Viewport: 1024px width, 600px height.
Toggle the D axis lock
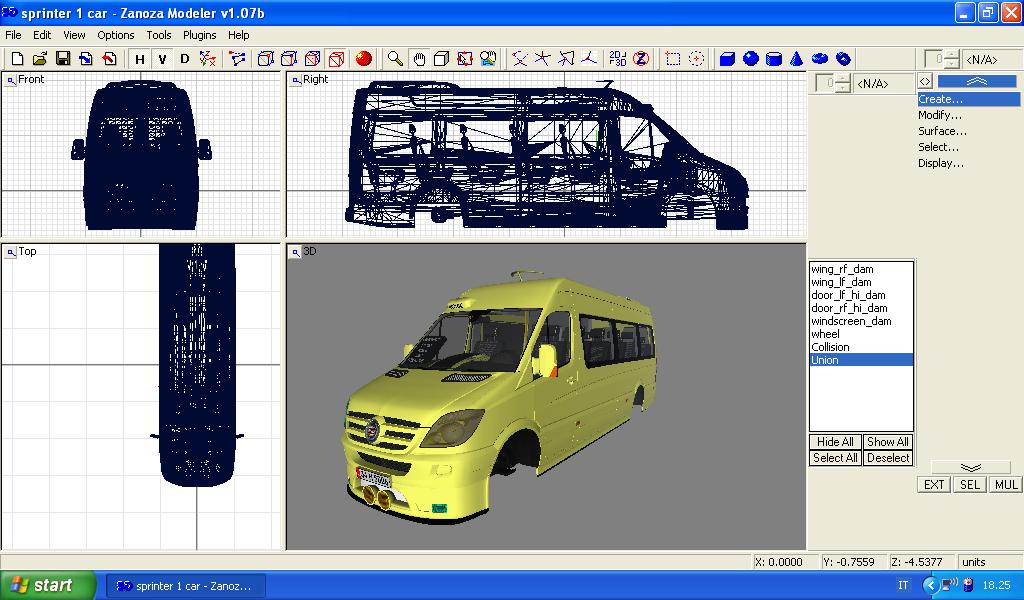click(x=184, y=59)
